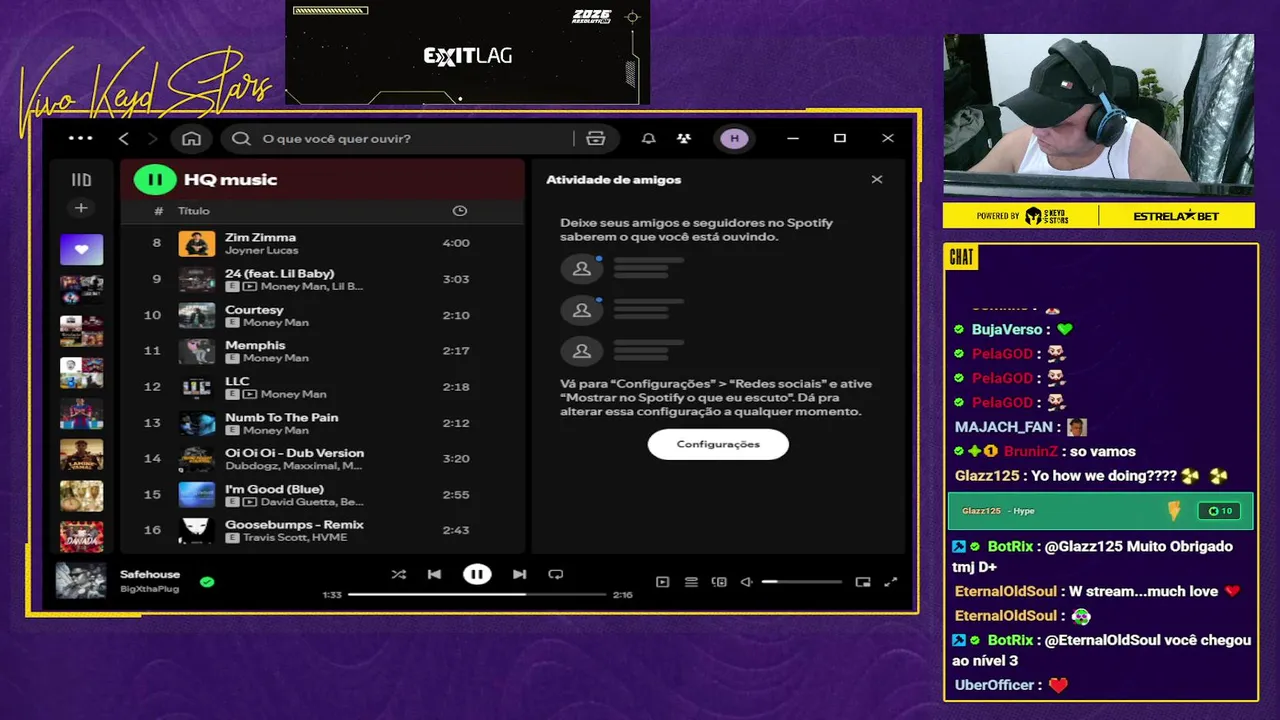Viewport: 1280px width, 720px height.
Task: Select the Numb To The Pain track
Action: [x=322, y=423]
